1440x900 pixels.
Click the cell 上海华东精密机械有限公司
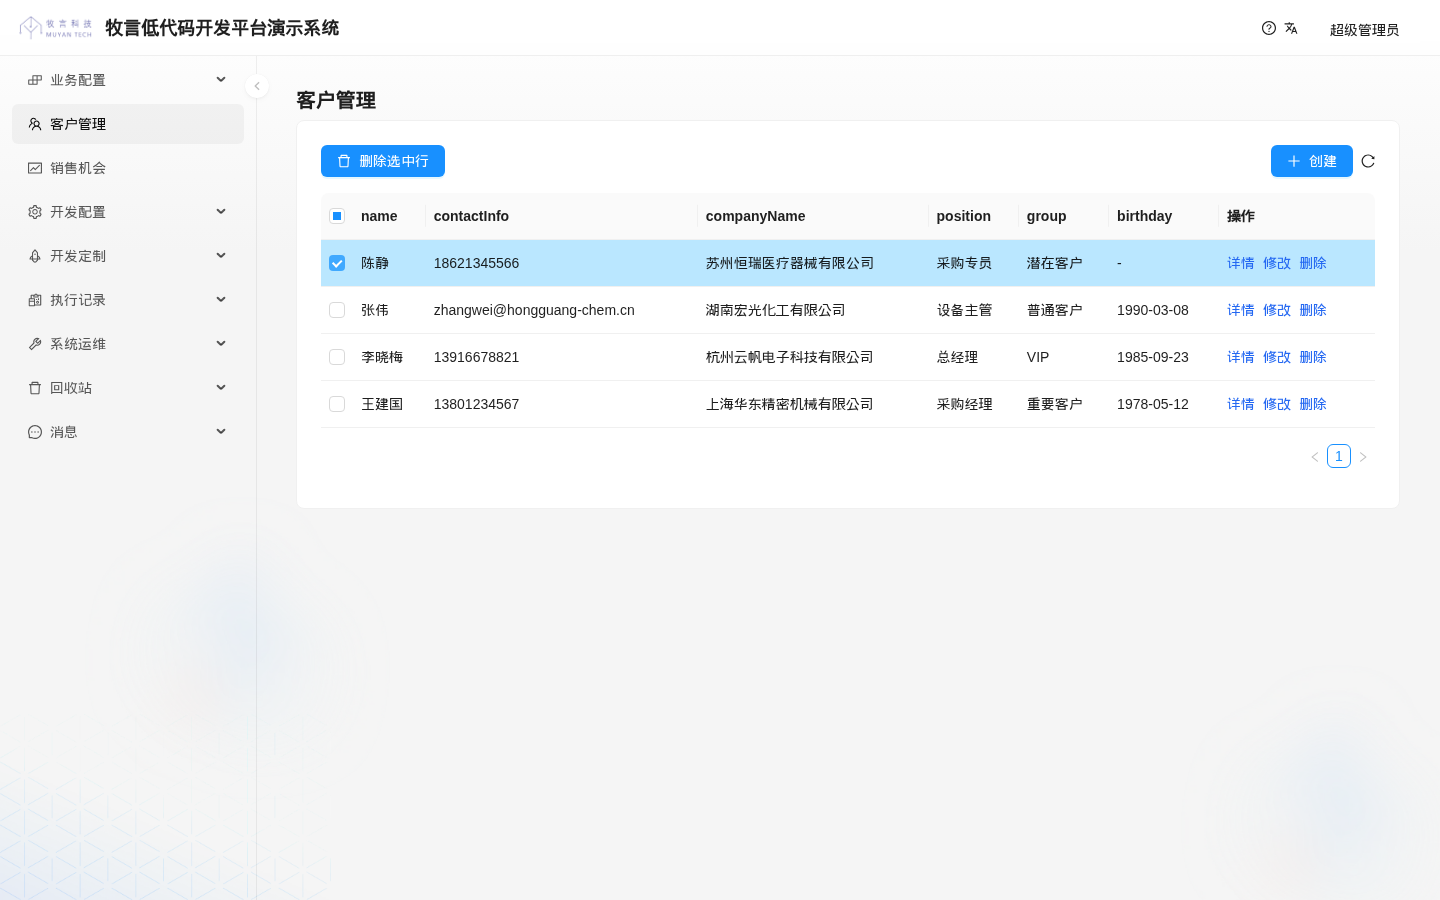[x=790, y=404]
